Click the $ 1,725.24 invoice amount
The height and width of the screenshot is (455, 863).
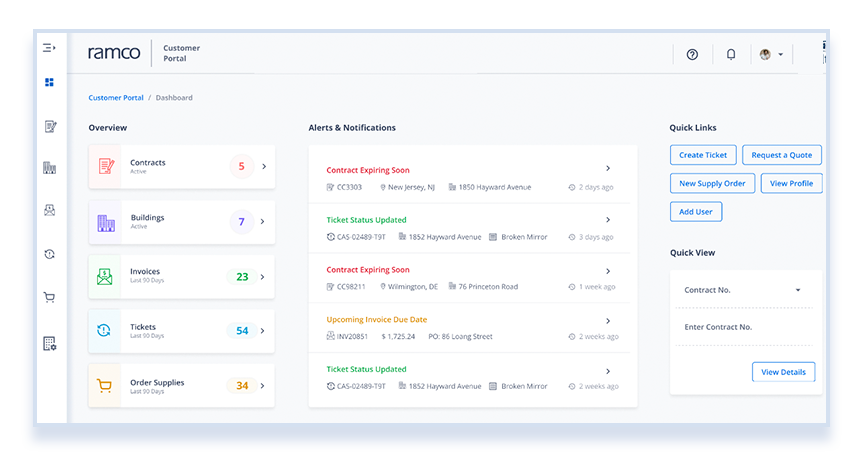click(398, 336)
